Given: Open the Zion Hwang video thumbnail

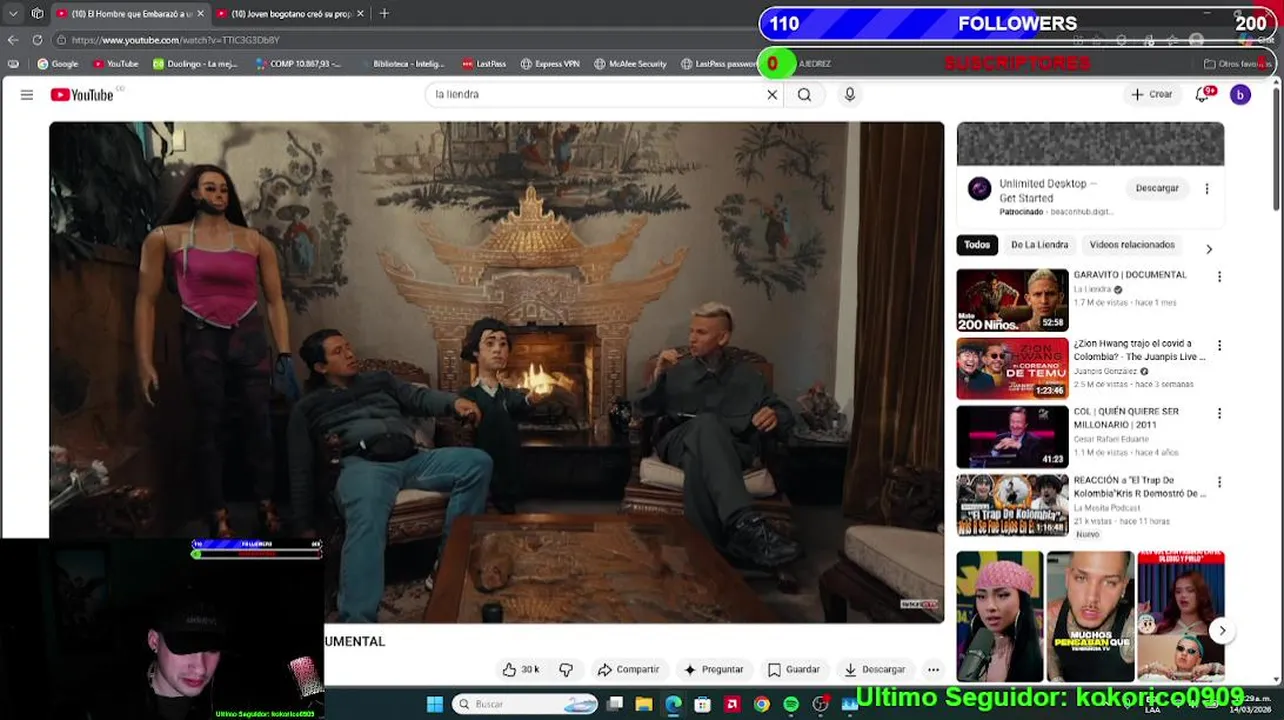Looking at the screenshot, I should point(1012,369).
